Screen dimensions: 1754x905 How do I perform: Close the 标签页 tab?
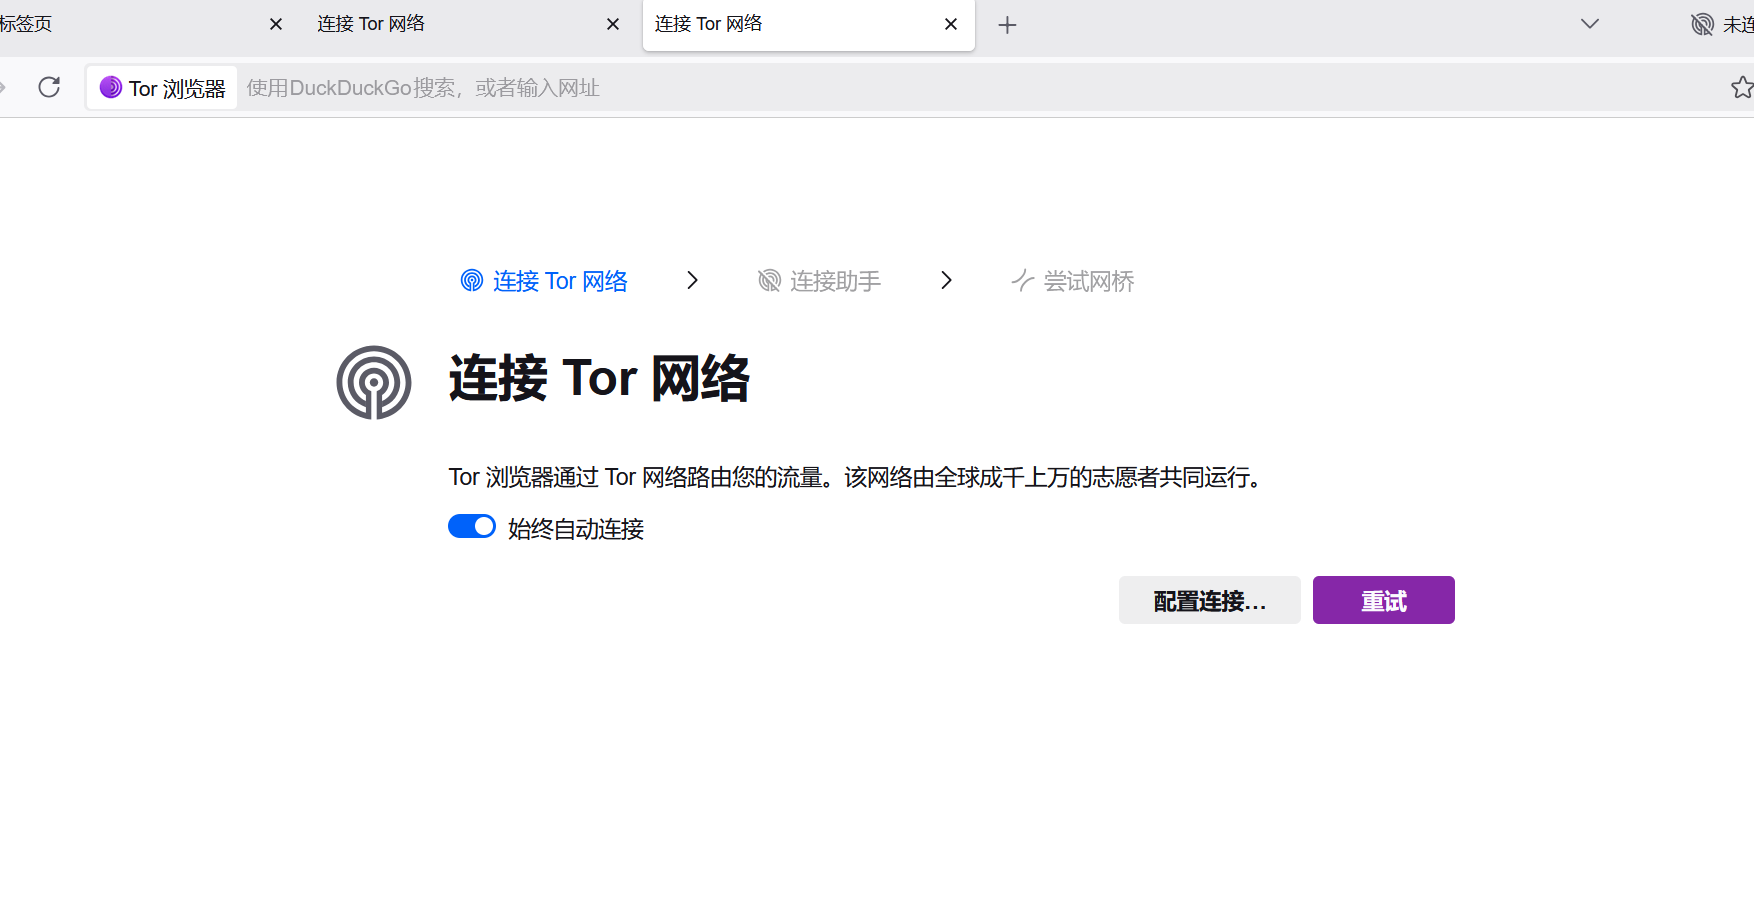[x=276, y=24]
